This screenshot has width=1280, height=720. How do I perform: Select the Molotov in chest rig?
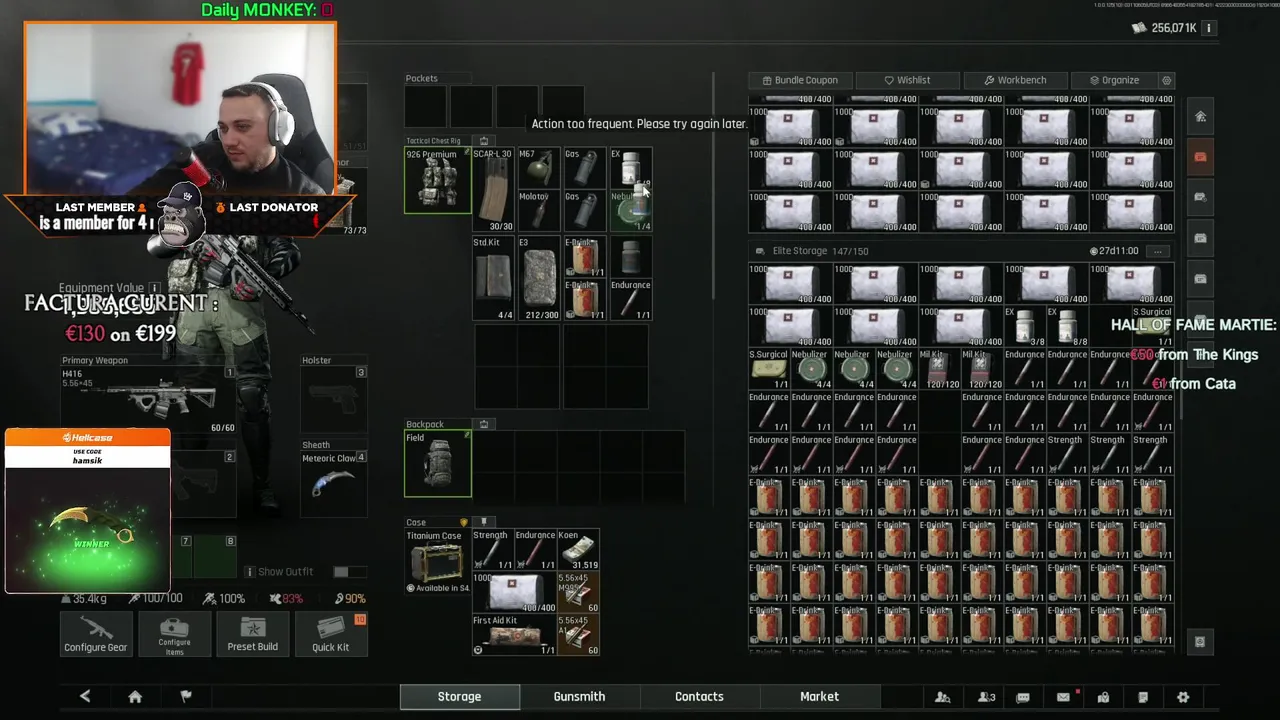pos(538,211)
